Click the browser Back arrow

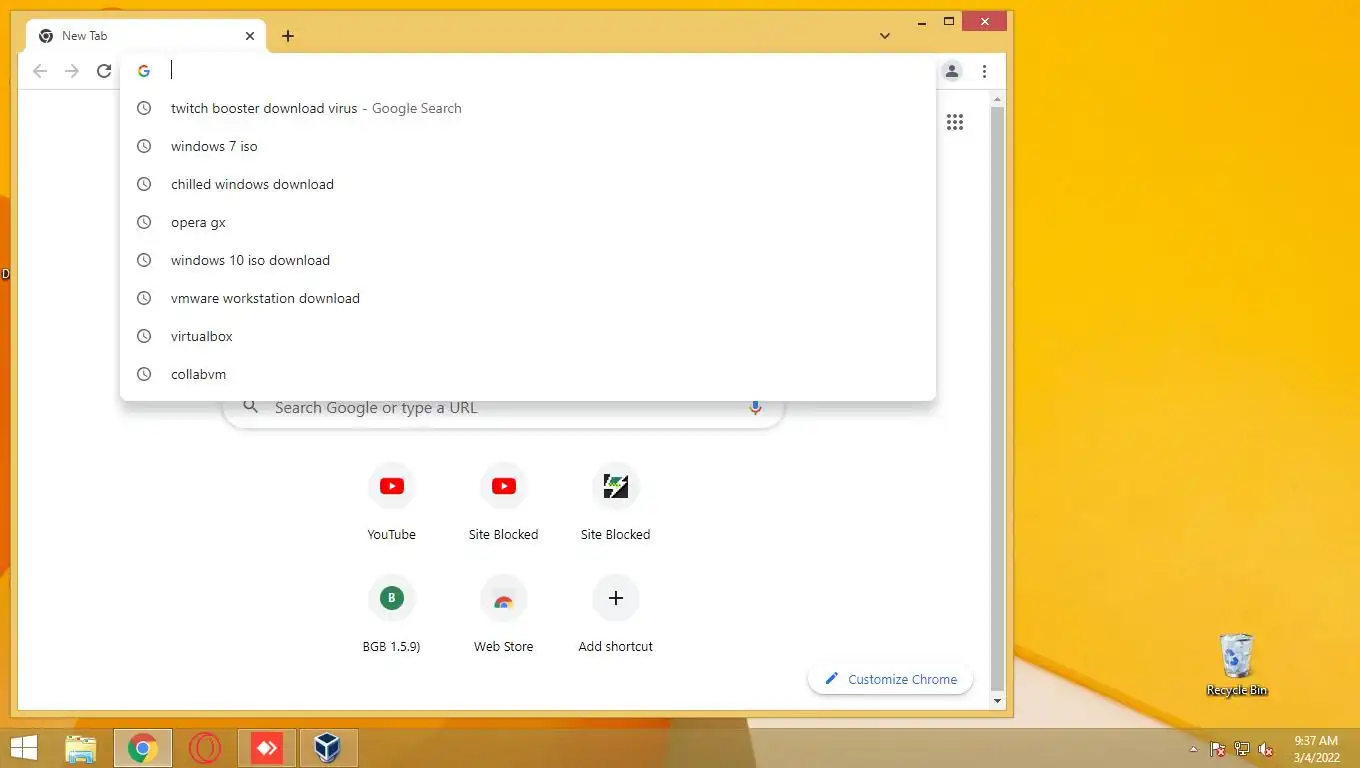[x=40, y=71]
